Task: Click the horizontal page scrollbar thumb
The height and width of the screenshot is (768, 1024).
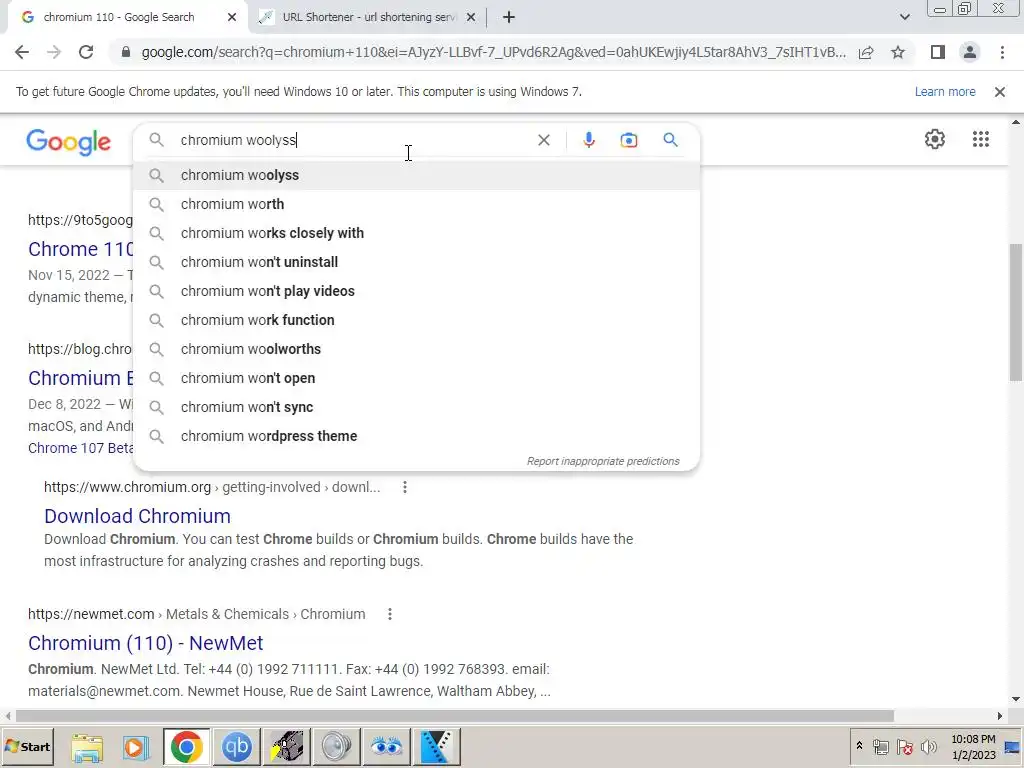Action: pyautogui.click(x=455, y=716)
